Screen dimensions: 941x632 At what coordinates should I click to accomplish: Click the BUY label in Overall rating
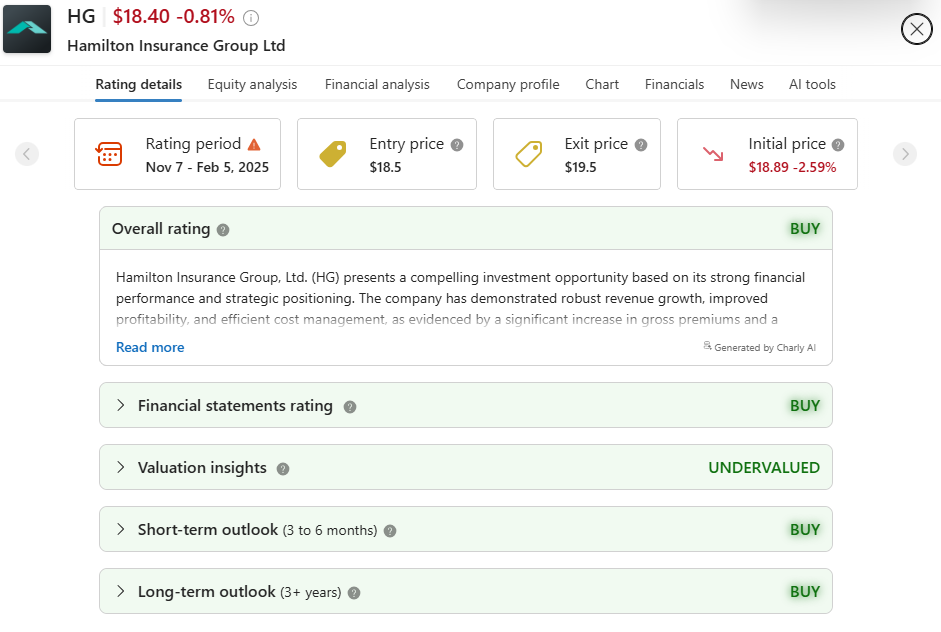point(805,229)
